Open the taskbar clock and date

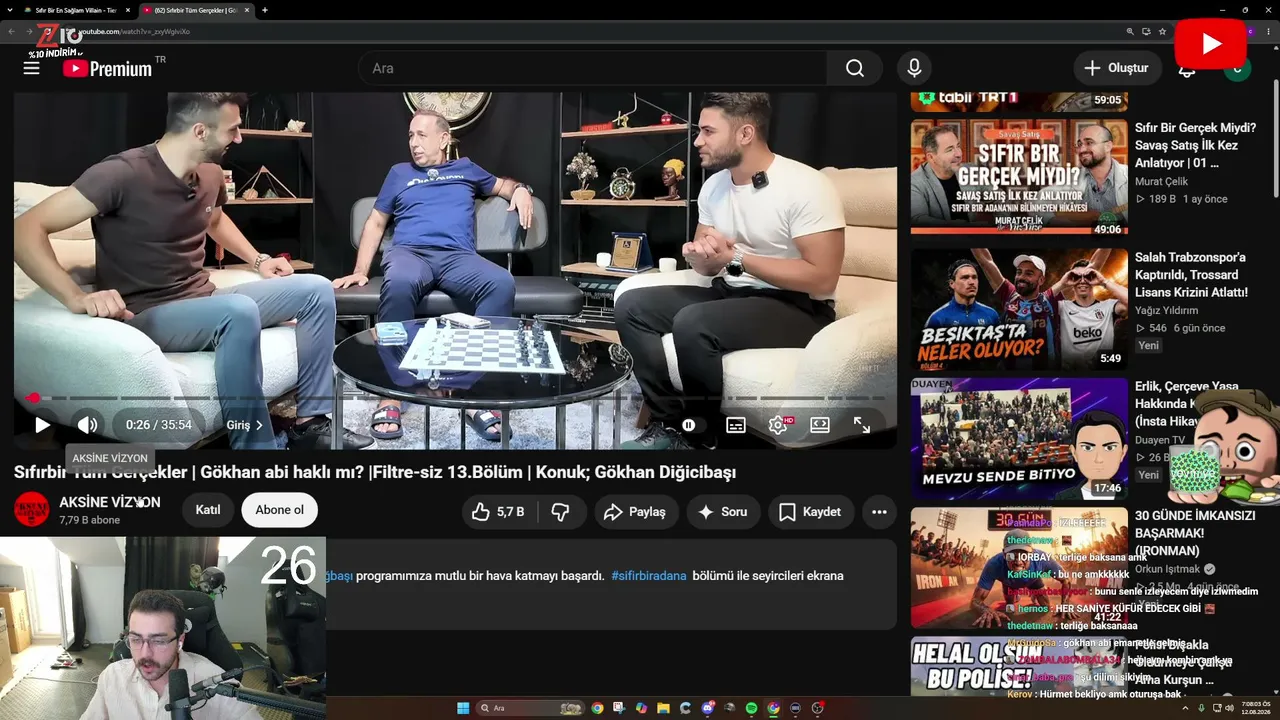tap(1256, 708)
